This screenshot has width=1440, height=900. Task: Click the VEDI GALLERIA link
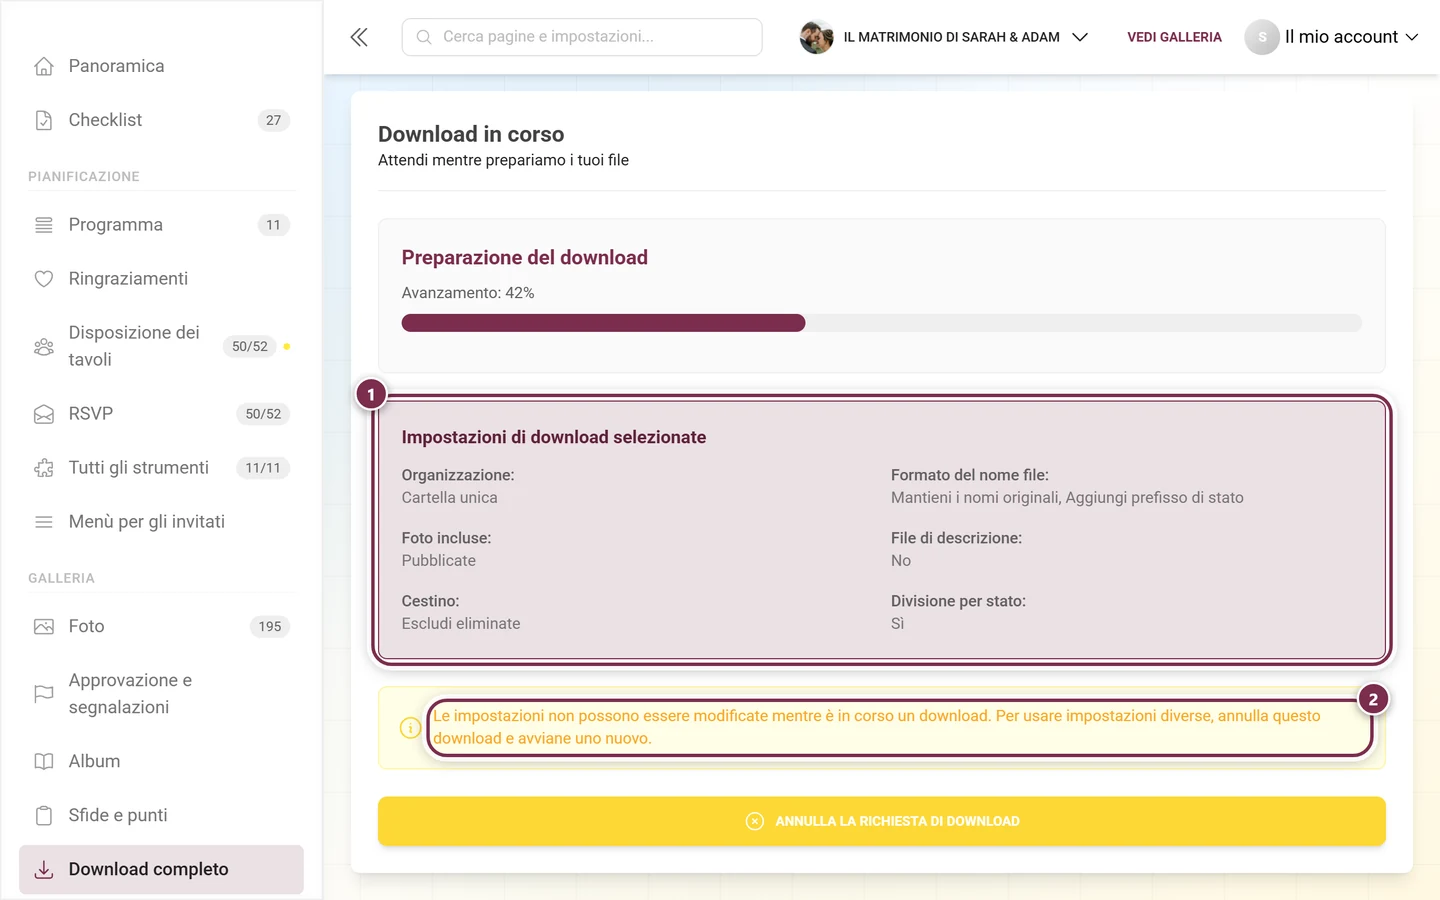[1174, 37]
